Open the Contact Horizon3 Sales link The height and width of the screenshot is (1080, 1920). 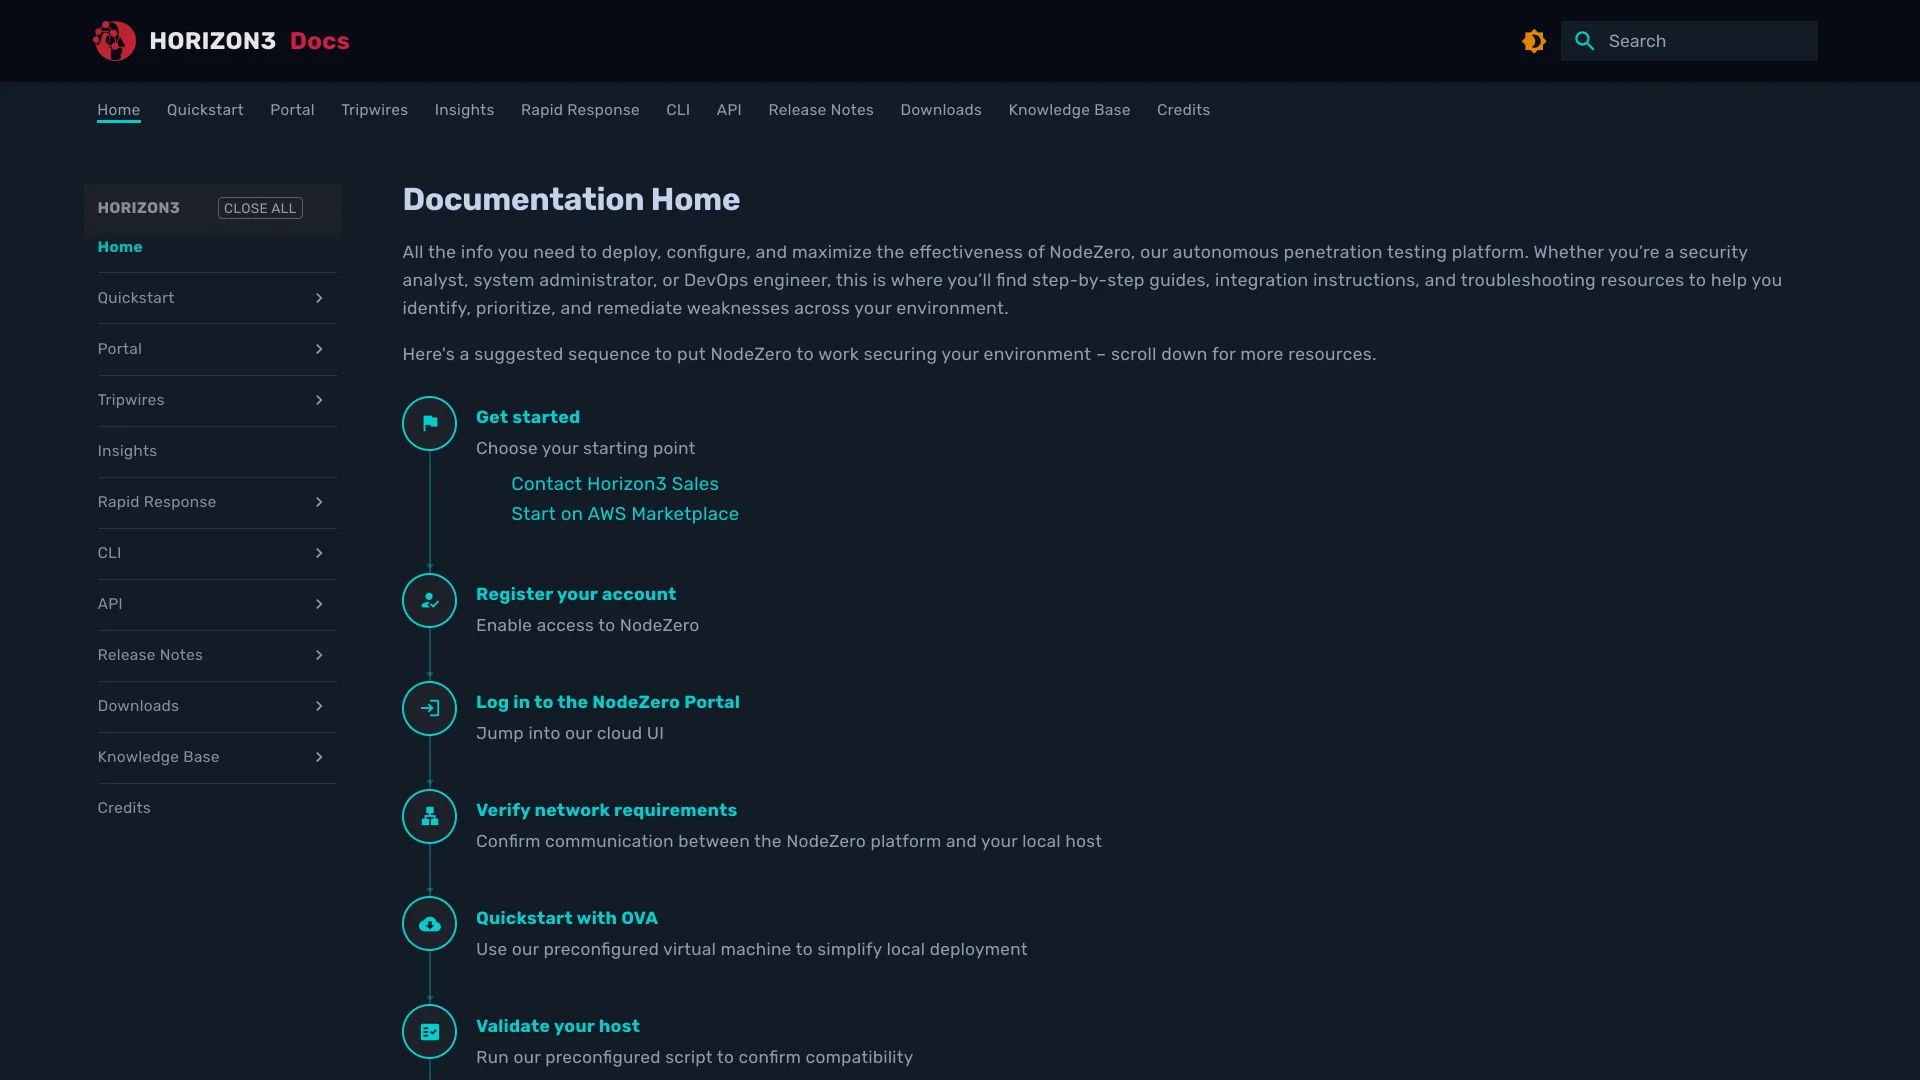tap(615, 484)
